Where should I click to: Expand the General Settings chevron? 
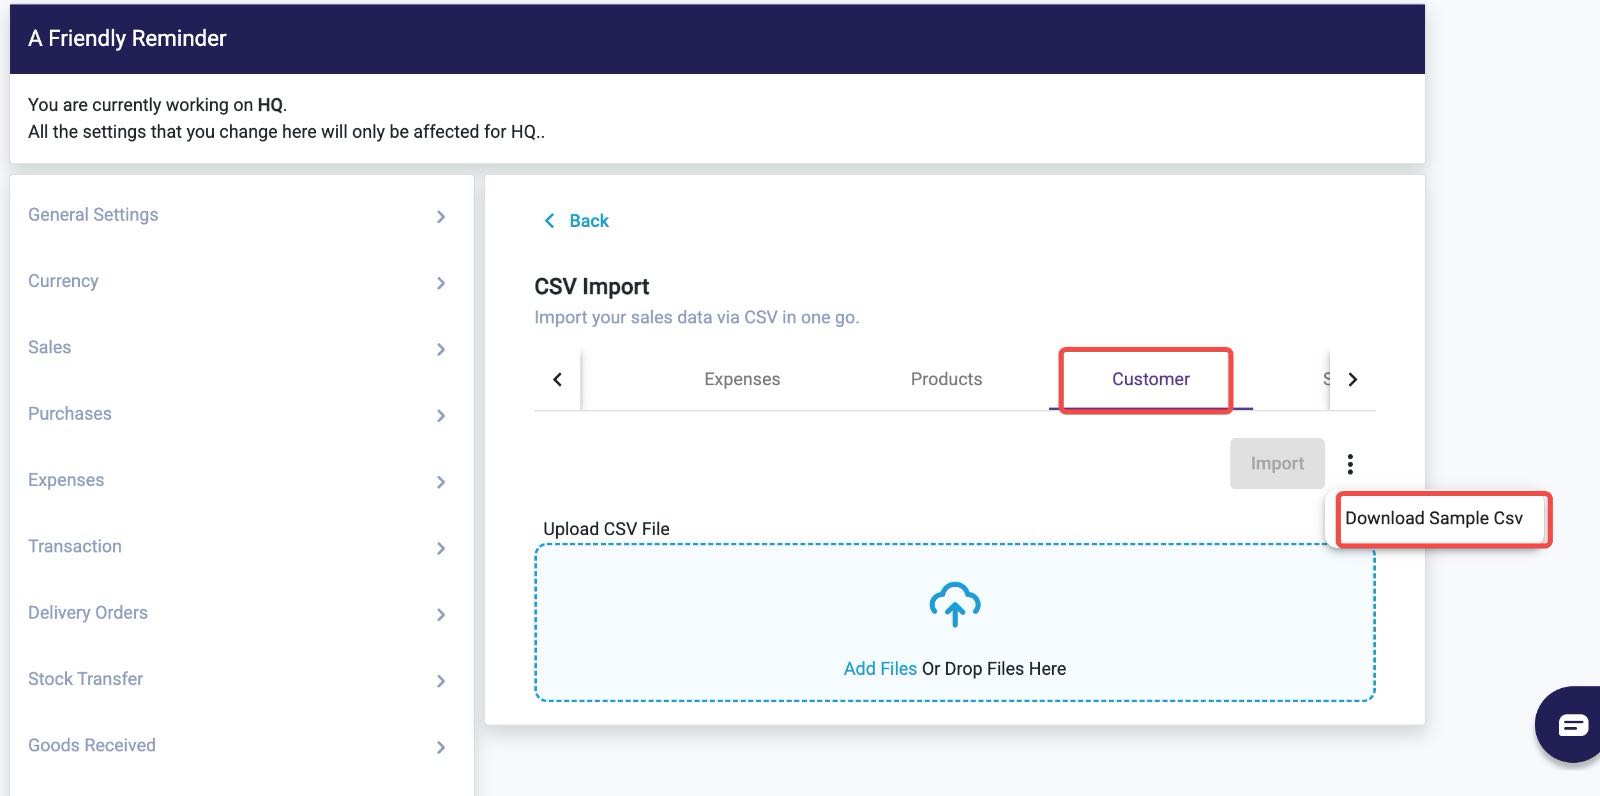coord(441,216)
